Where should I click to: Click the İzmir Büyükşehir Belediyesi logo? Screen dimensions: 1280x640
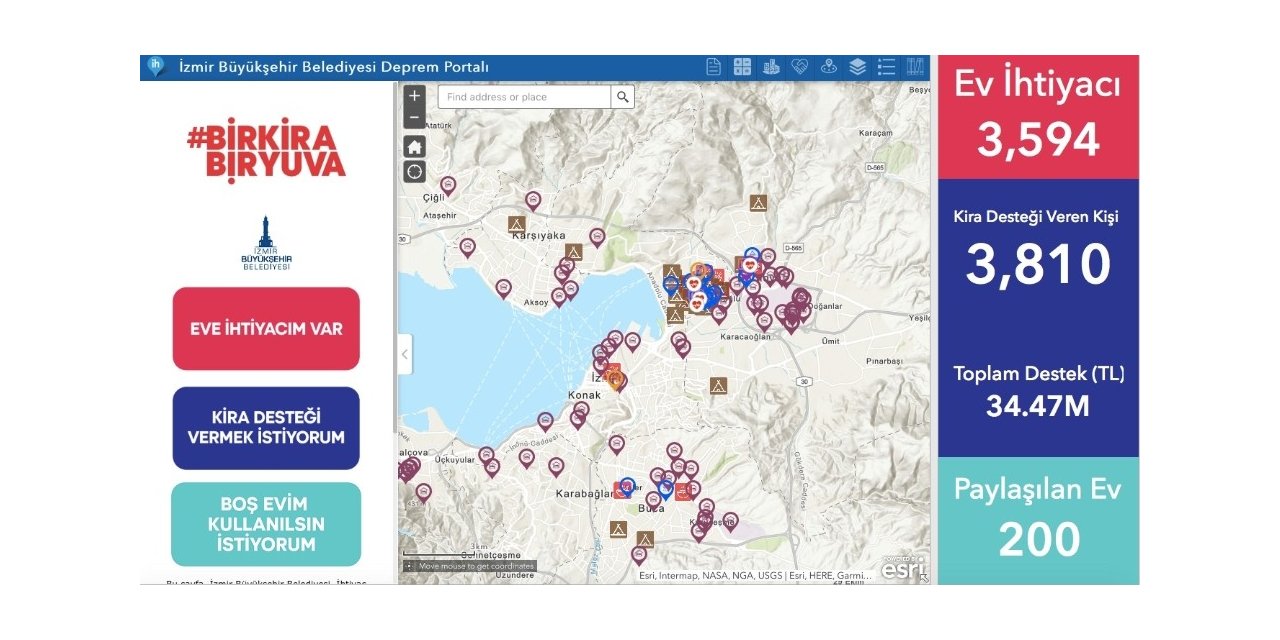click(265, 245)
